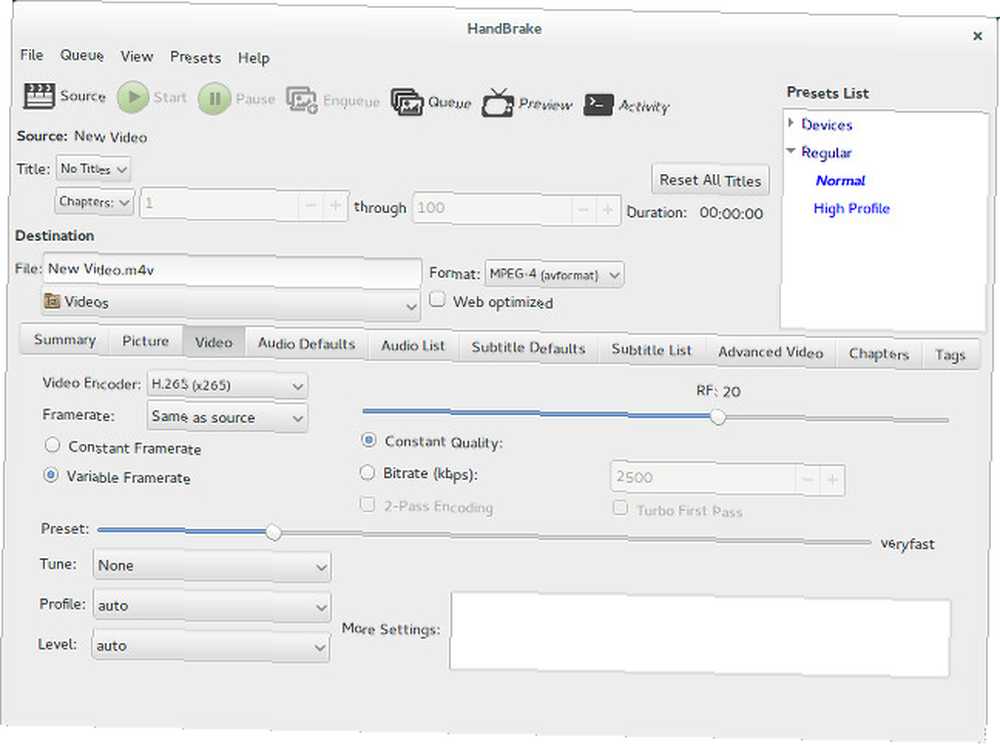The width and height of the screenshot is (1000, 745).
Task: Open the Title dropdown showing No Titles
Action: [x=93, y=169]
